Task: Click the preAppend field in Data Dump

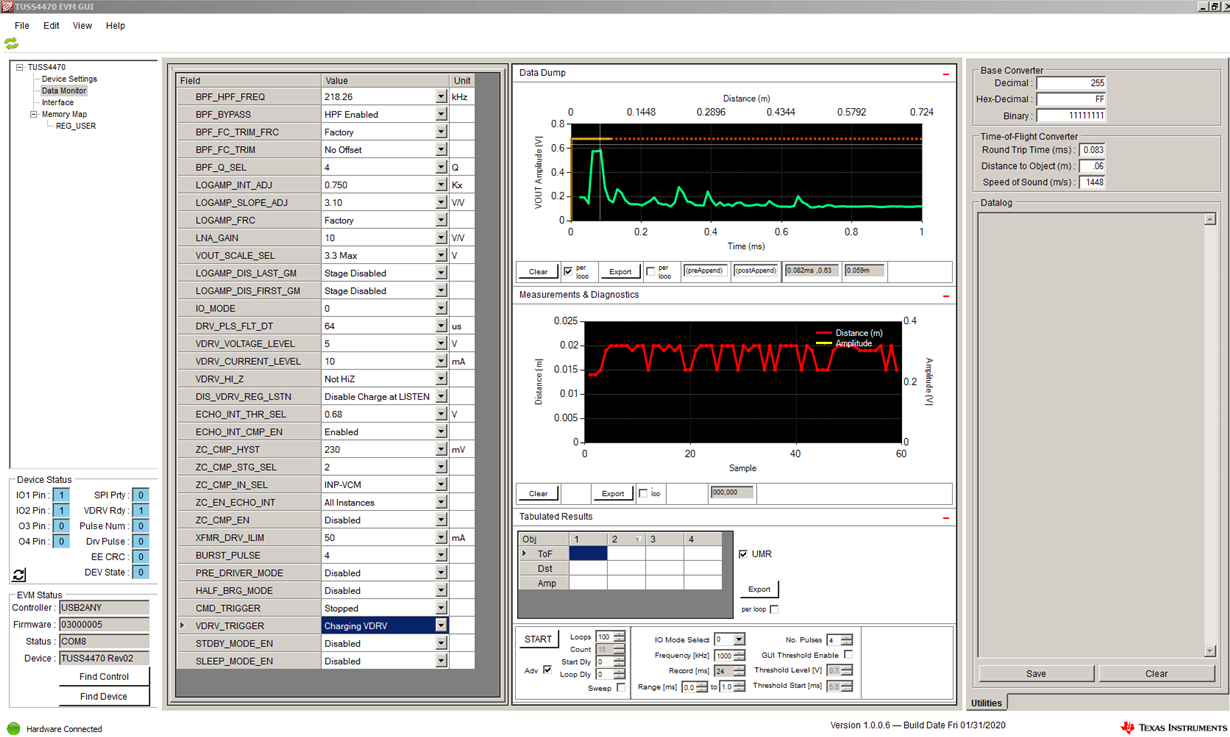Action: pyautogui.click(x=706, y=271)
